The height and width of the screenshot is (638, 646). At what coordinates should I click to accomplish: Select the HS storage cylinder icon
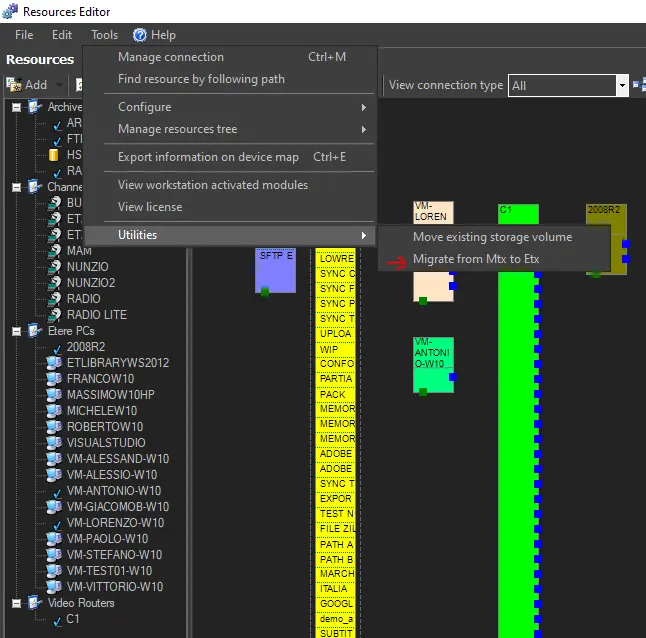(54, 155)
